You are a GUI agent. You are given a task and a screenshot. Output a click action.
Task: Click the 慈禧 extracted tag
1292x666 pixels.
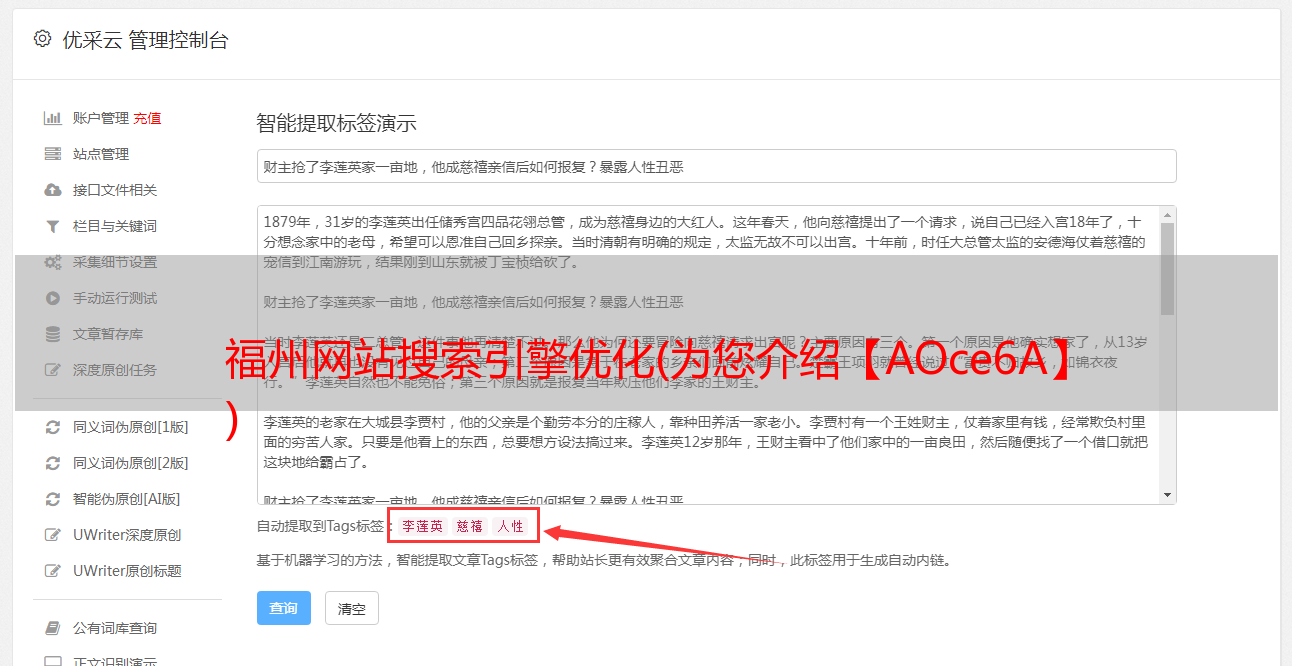pos(470,526)
